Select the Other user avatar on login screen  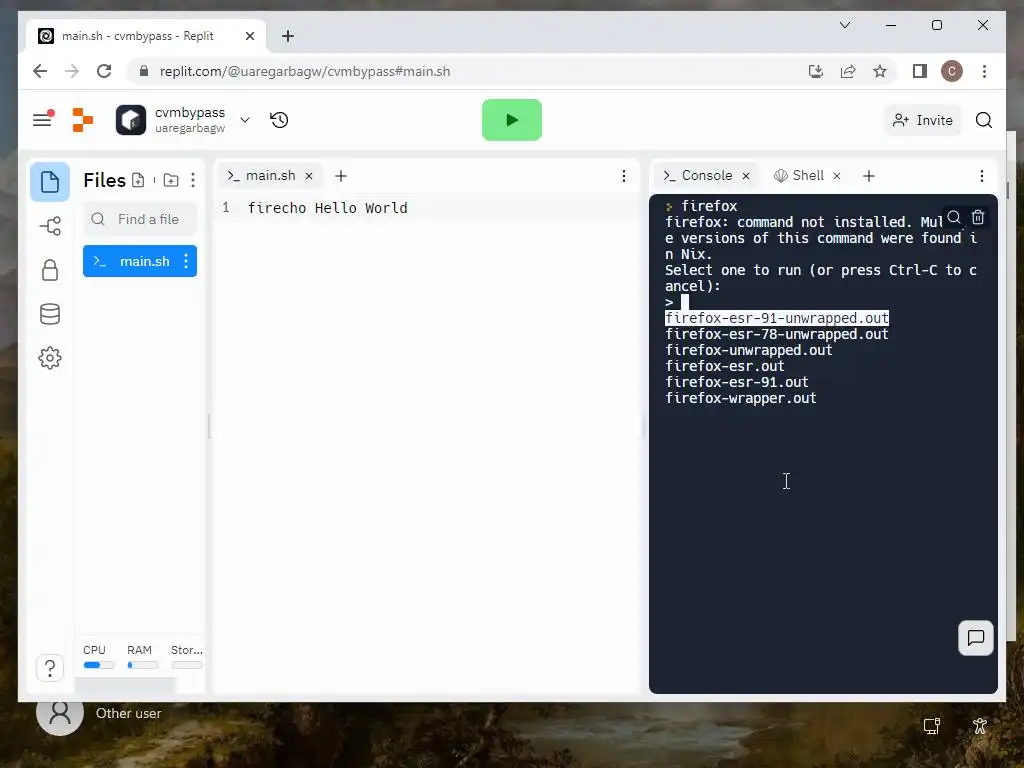(60, 713)
